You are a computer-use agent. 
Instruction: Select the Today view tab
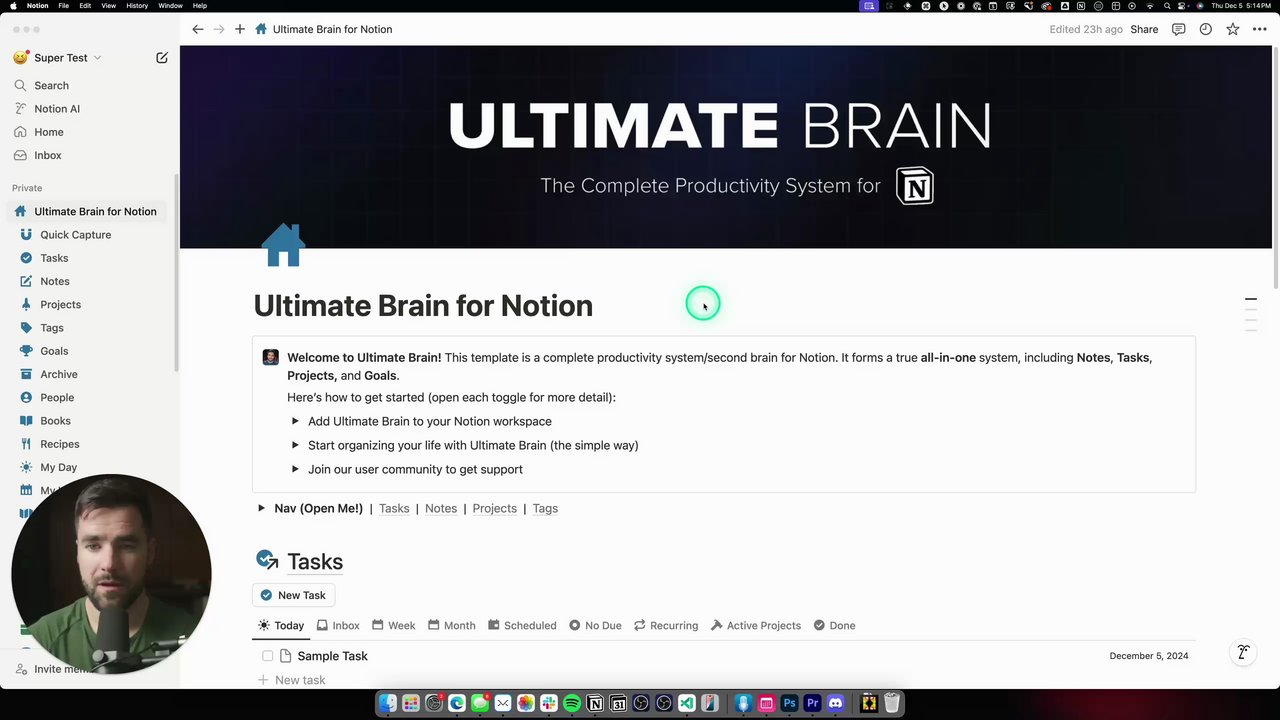[281, 625]
